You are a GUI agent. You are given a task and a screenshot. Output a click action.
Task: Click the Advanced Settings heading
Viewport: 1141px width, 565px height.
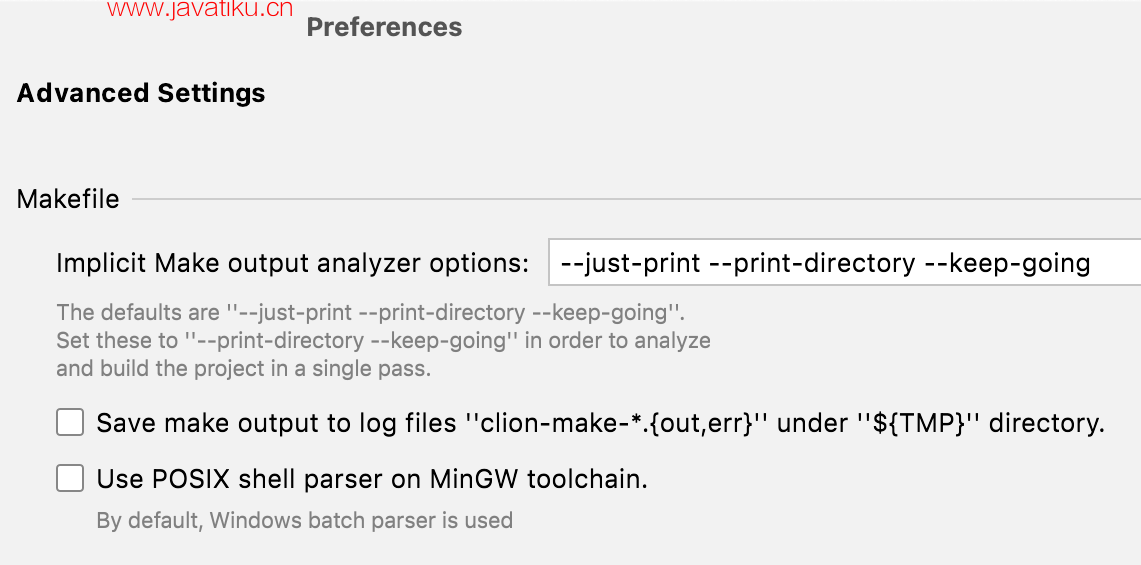coord(141,93)
